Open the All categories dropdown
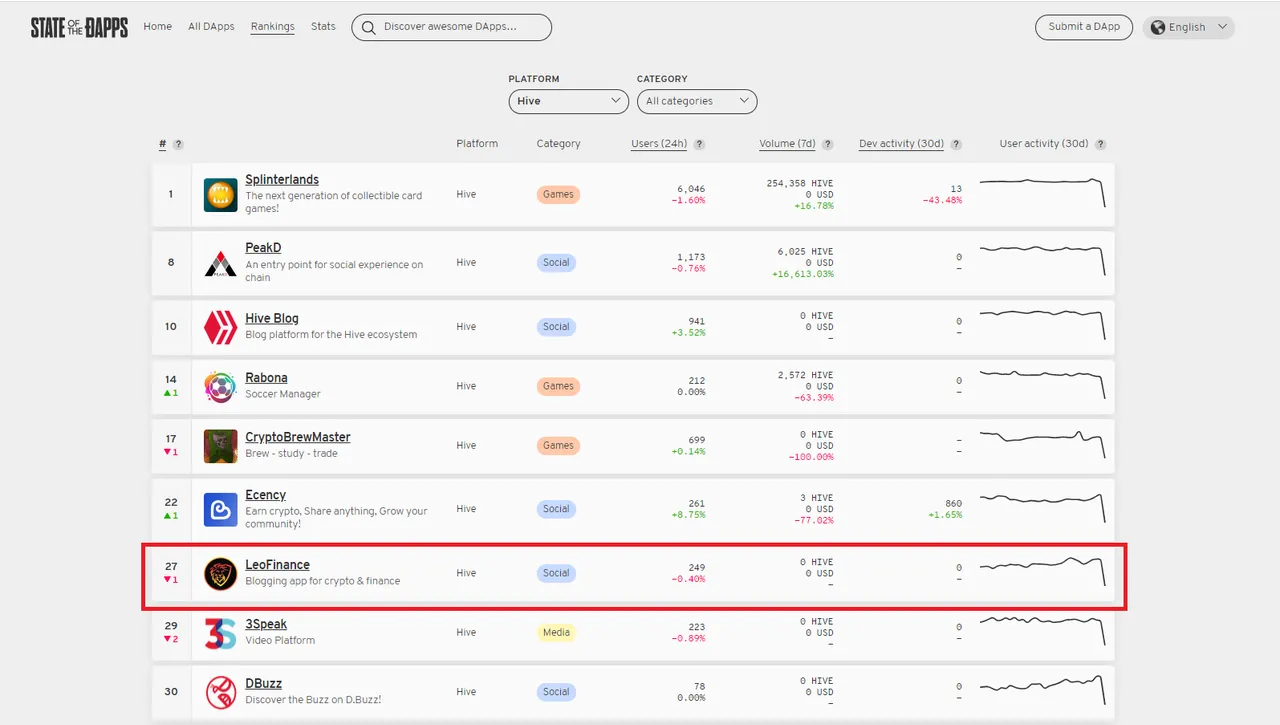The width and height of the screenshot is (1280, 725). [x=697, y=101]
